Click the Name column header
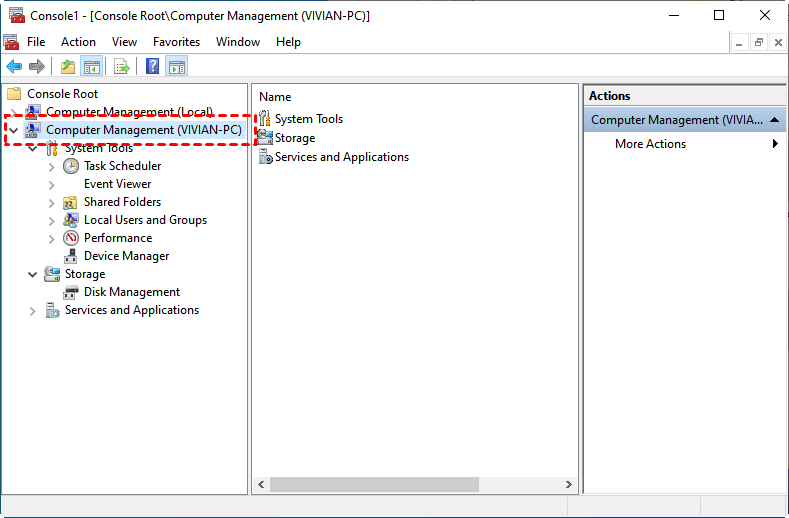Screen dimensions: 789x518 (x=275, y=97)
